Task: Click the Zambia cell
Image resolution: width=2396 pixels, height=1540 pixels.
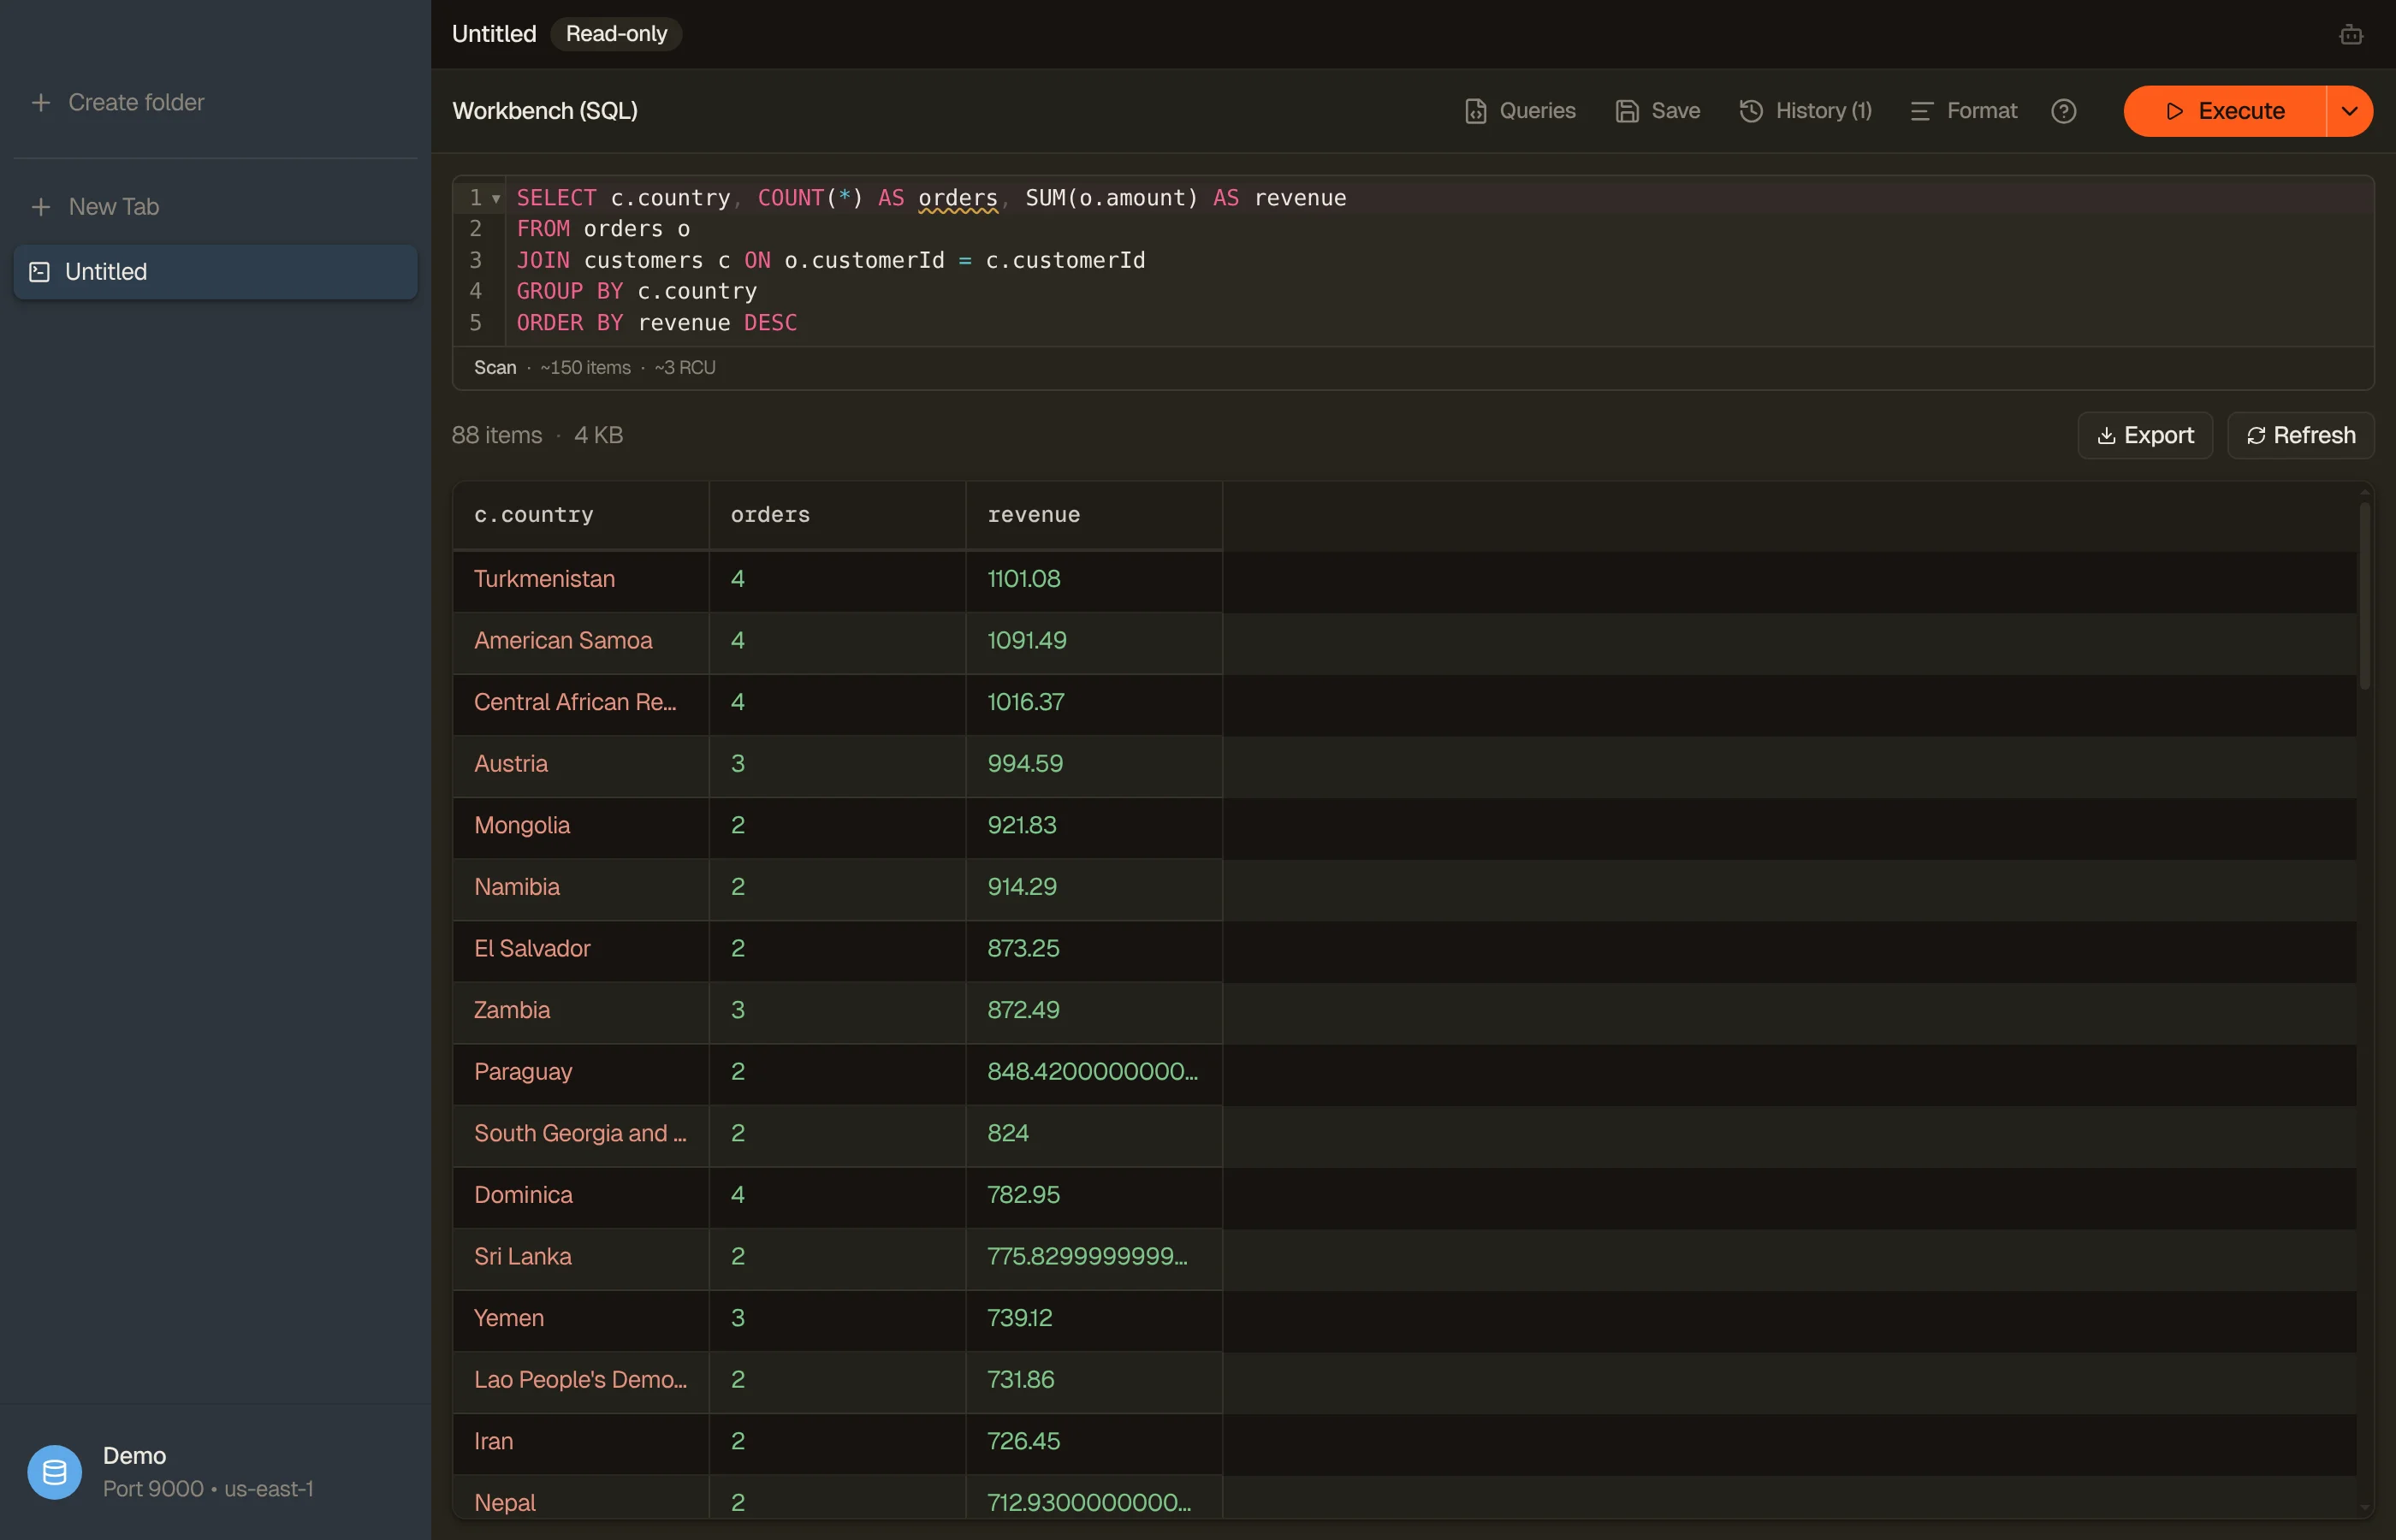Action: pos(581,1011)
